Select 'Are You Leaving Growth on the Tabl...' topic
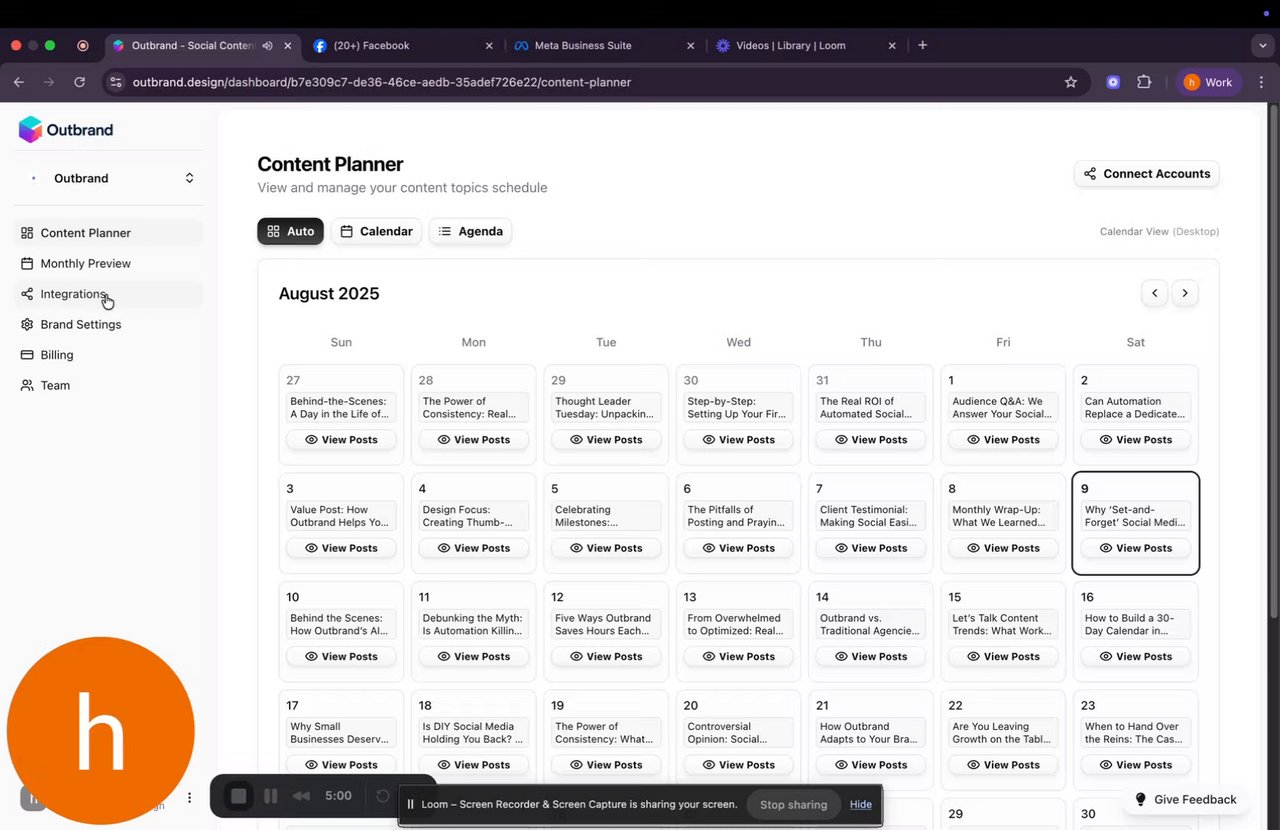 tap(1003, 733)
